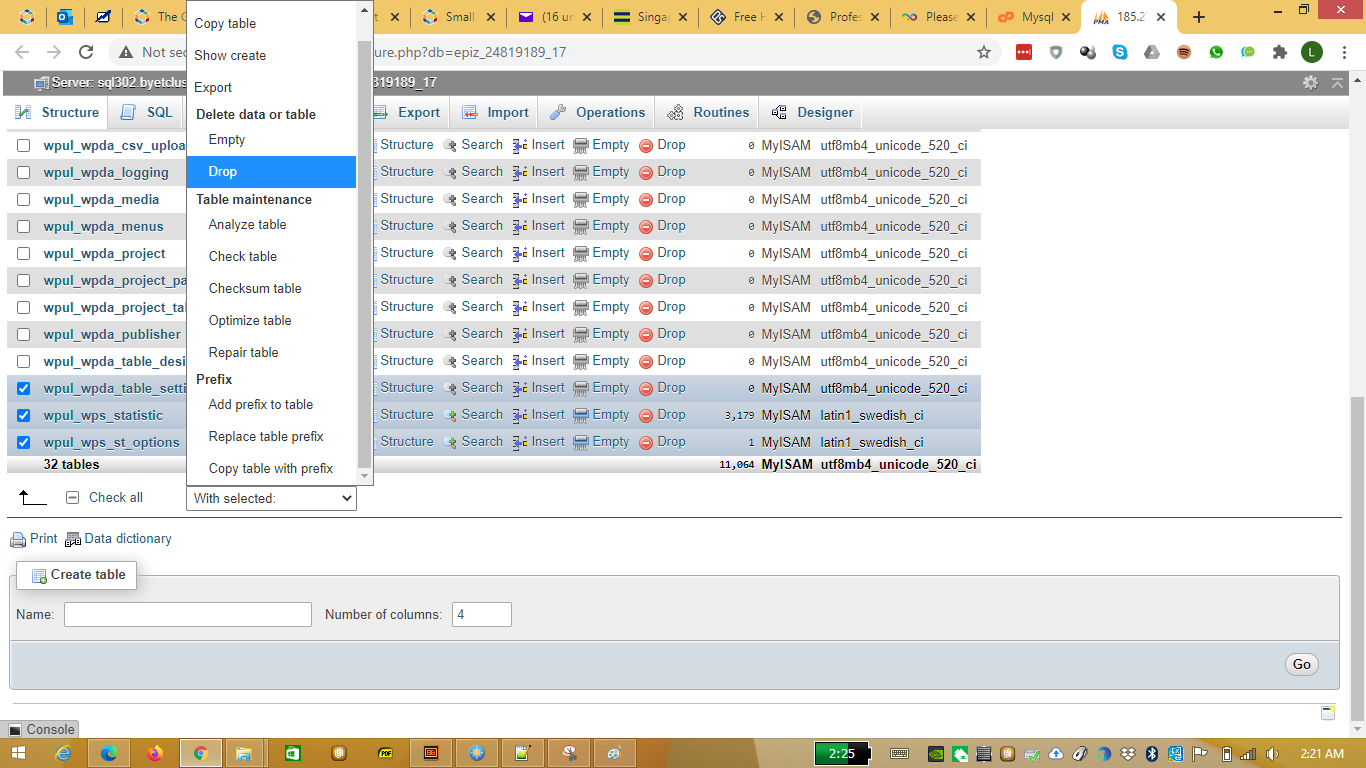
Task: Tick the wpul_wpda_media table checkbox
Action: click(24, 199)
